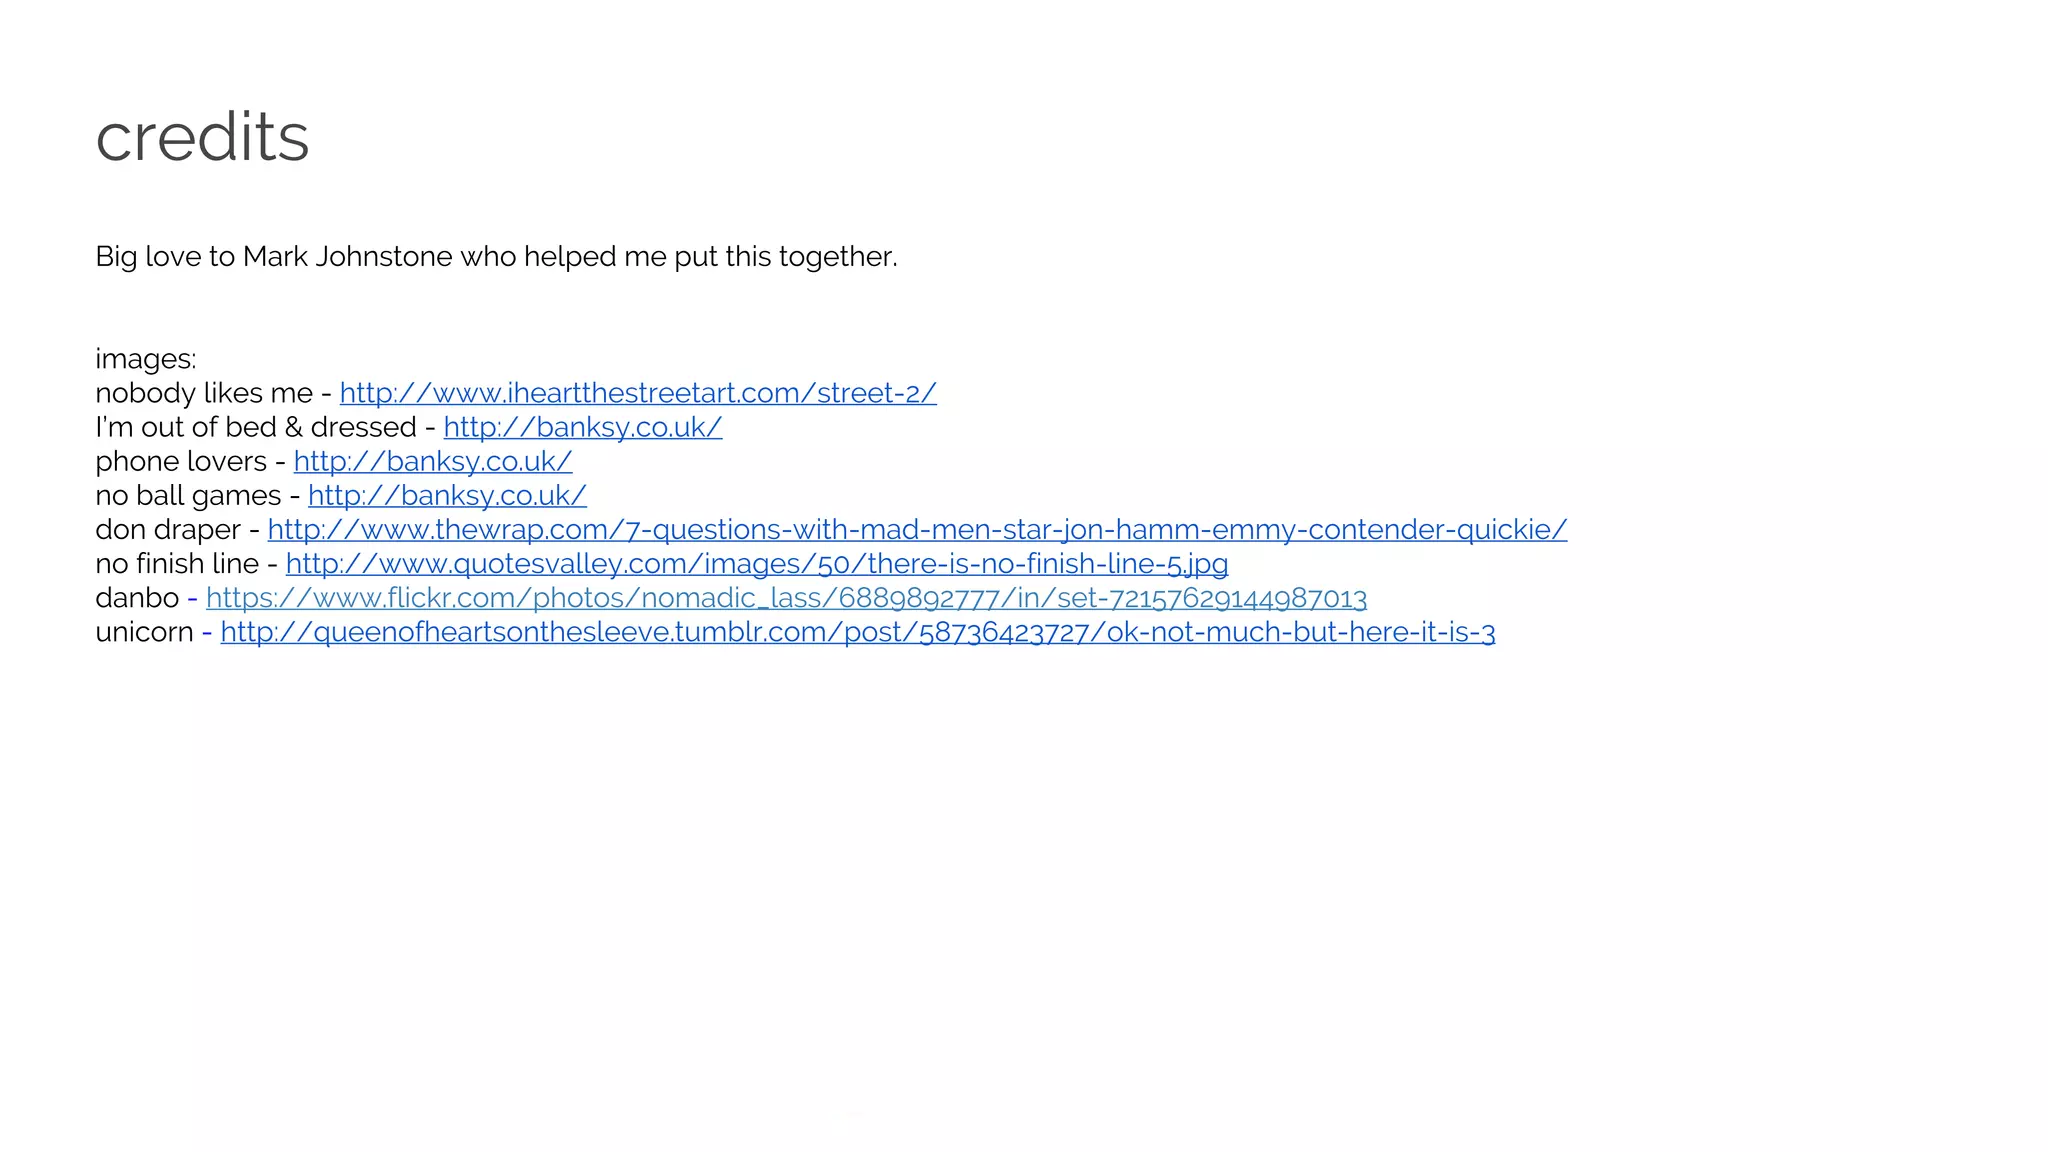
Task: Click the phone lovers caption text
Action: pos(181,461)
